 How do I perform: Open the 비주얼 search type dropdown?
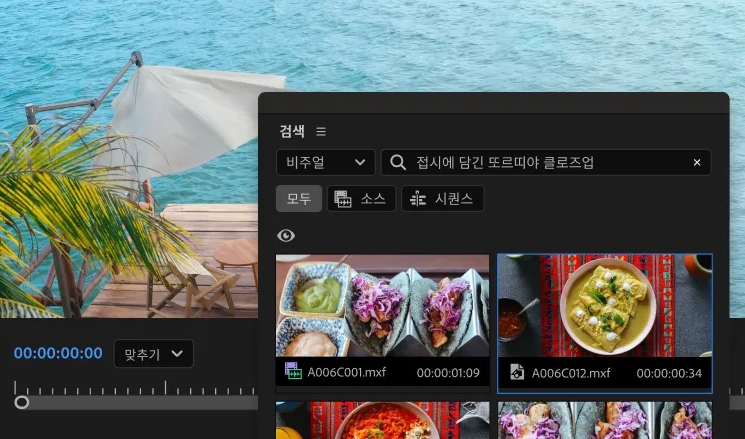tap(325, 162)
